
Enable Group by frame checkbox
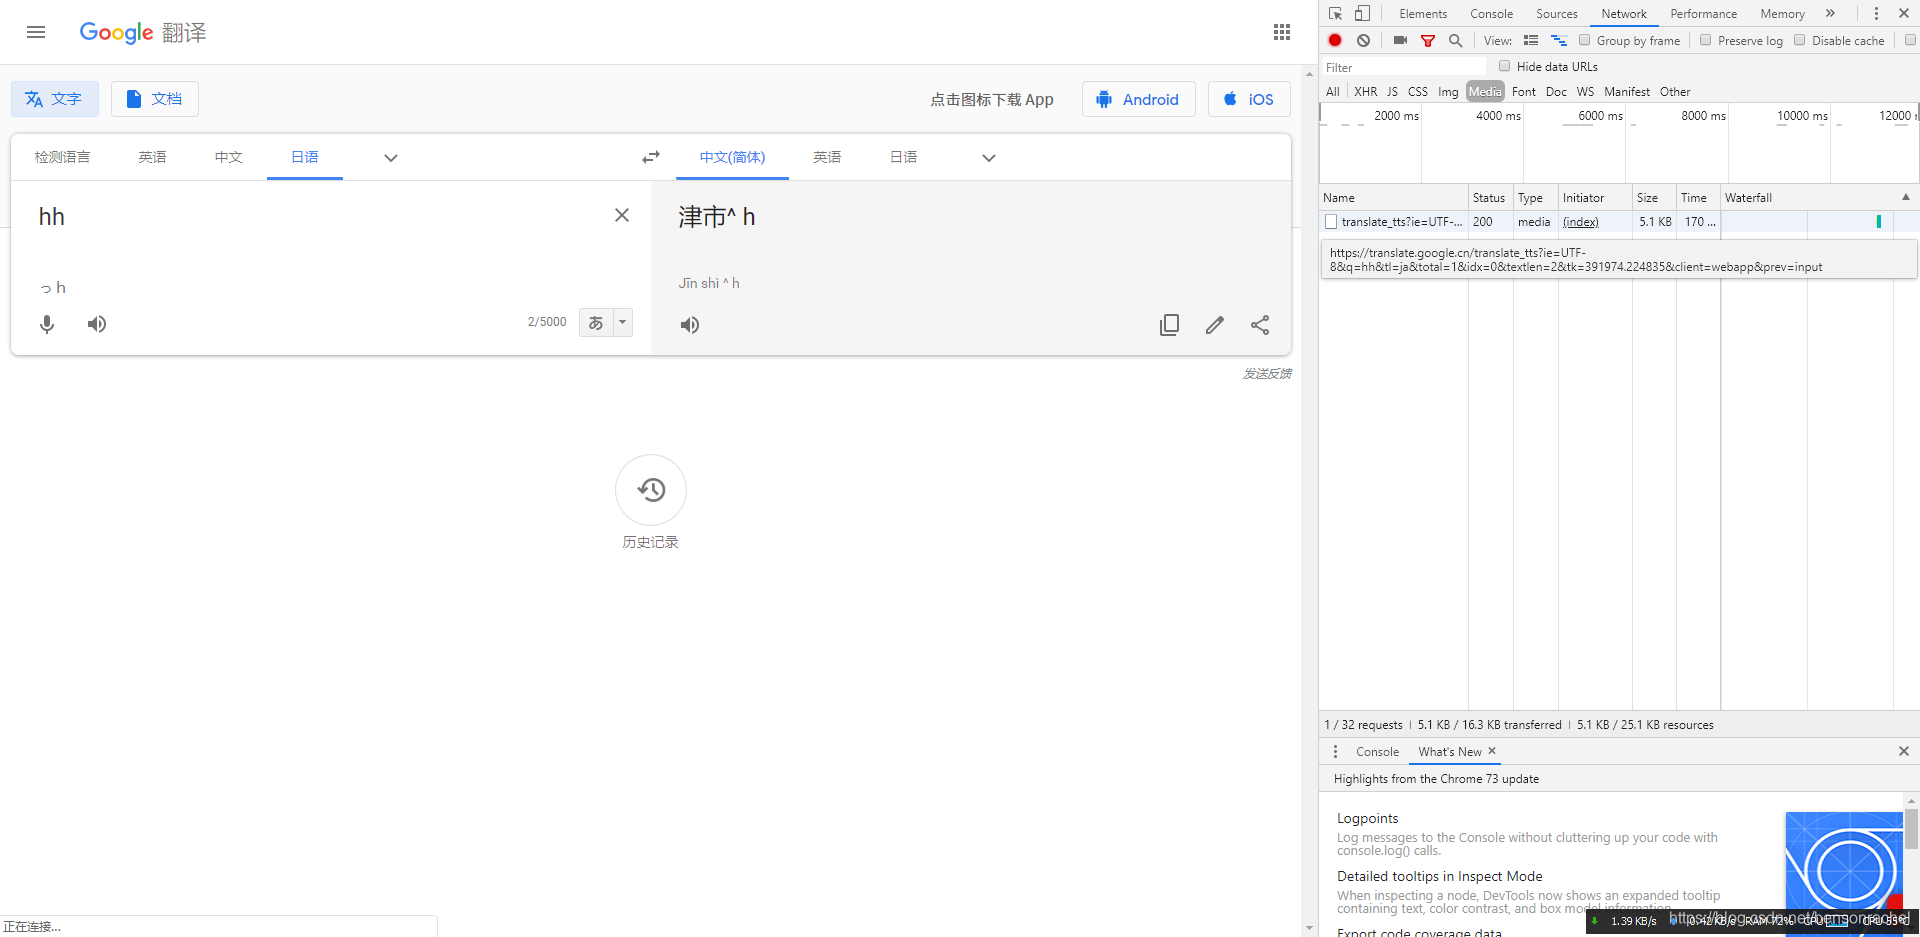(x=1584, y=40)
